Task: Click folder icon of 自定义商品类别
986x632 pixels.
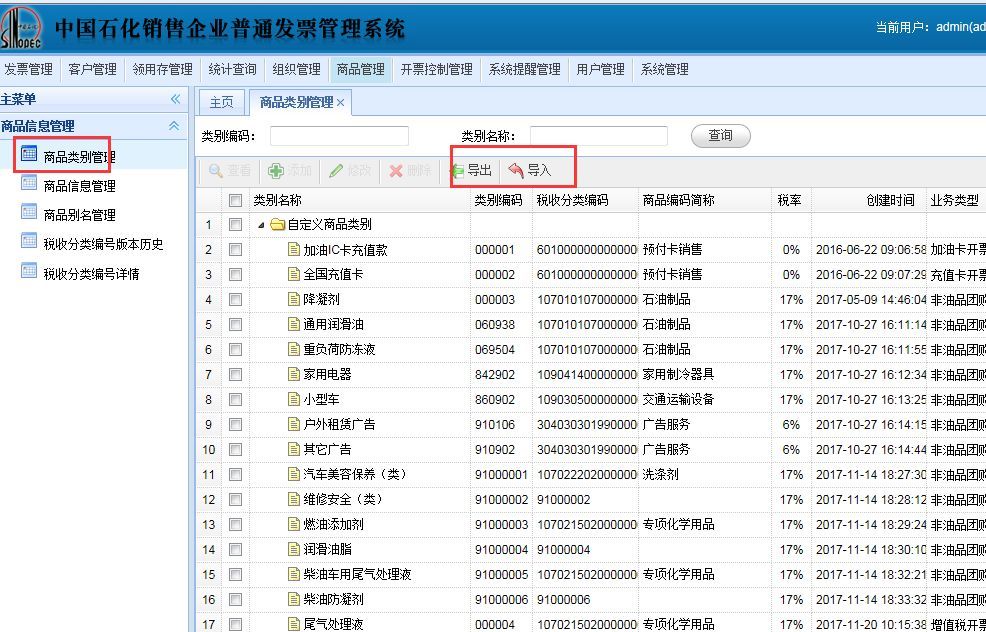Action: 277,225
